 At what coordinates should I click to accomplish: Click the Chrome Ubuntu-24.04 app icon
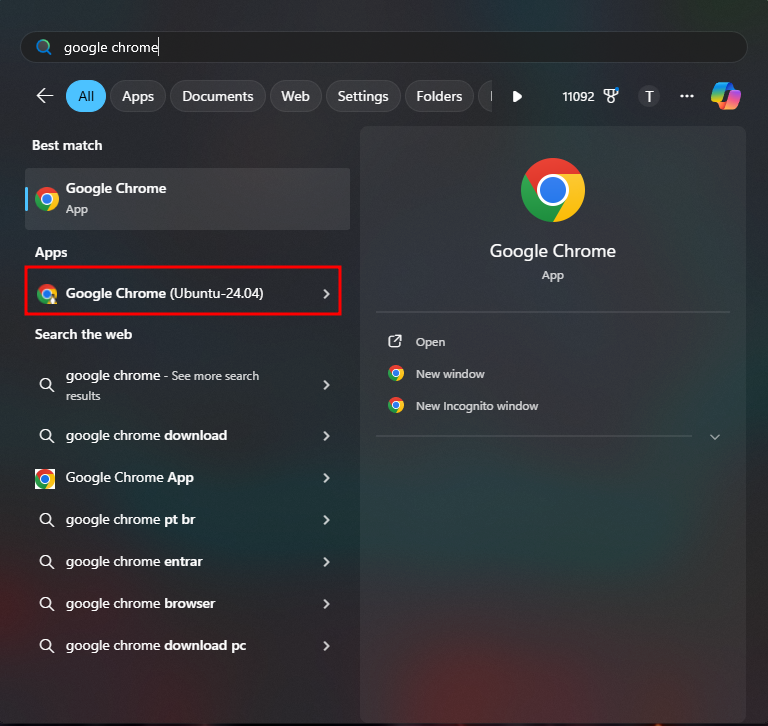pos(47,293)
